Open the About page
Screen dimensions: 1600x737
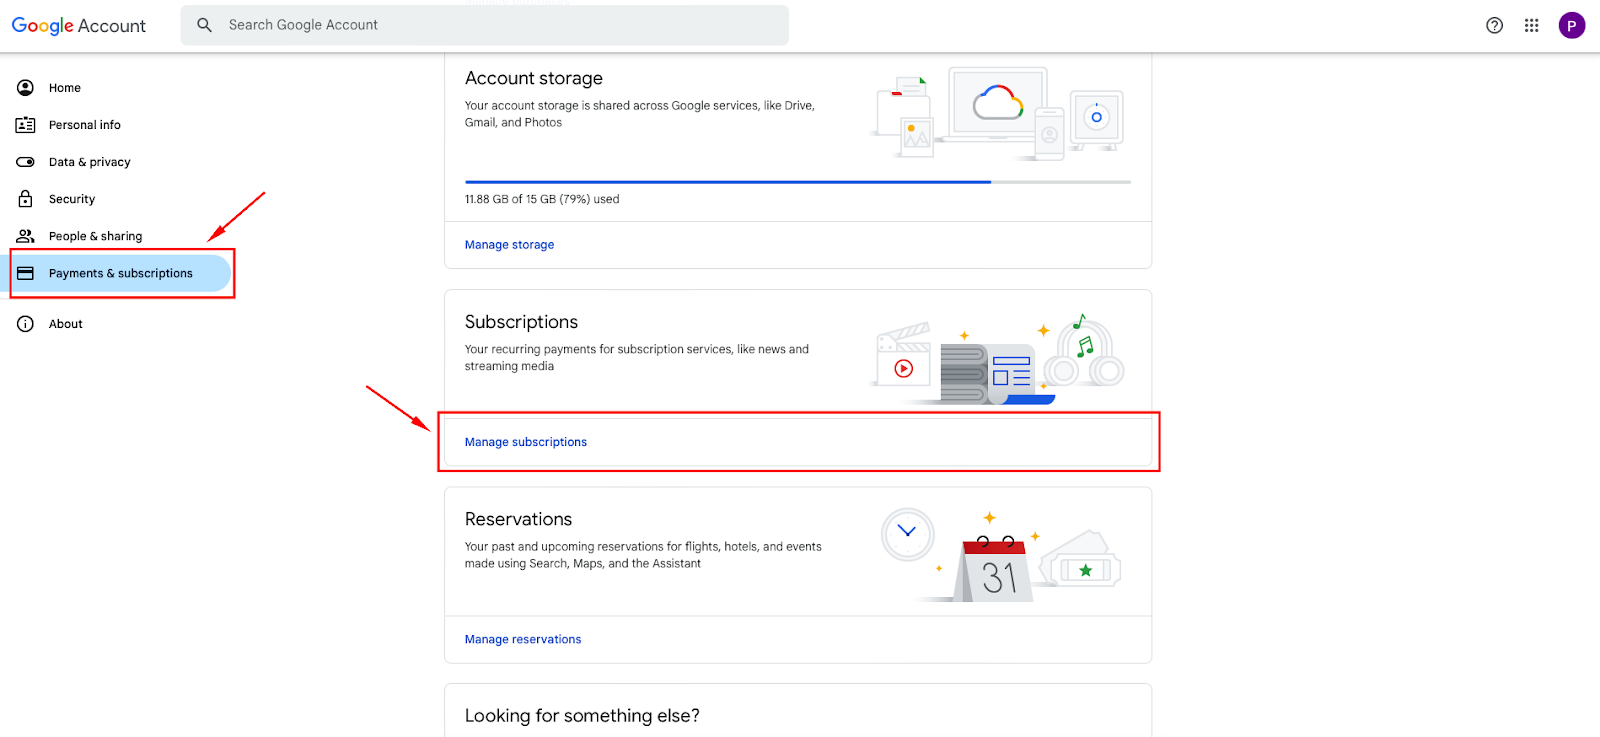66,324
